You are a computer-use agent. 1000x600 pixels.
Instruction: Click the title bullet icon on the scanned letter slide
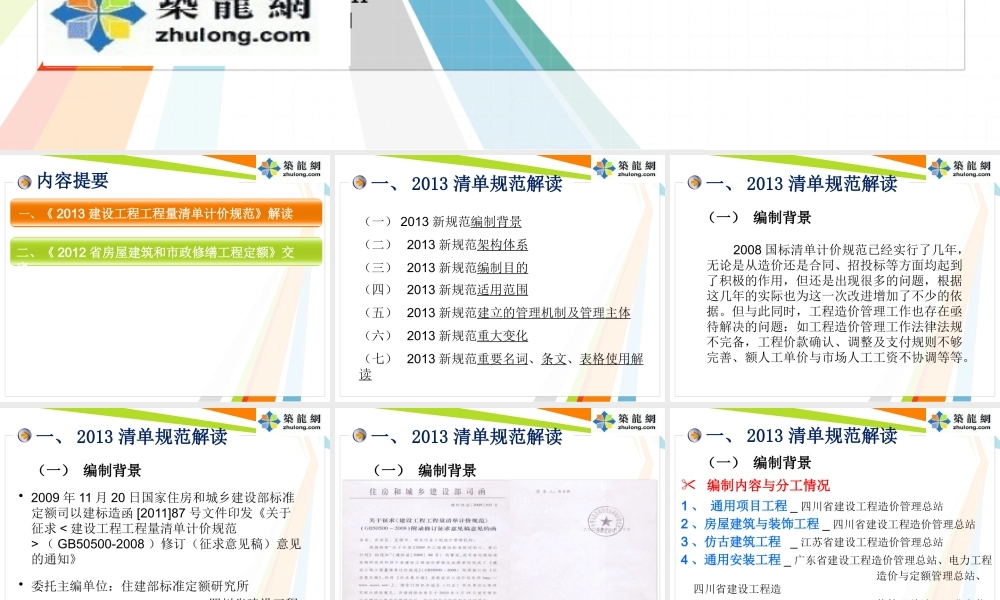[x=359, y=435]
